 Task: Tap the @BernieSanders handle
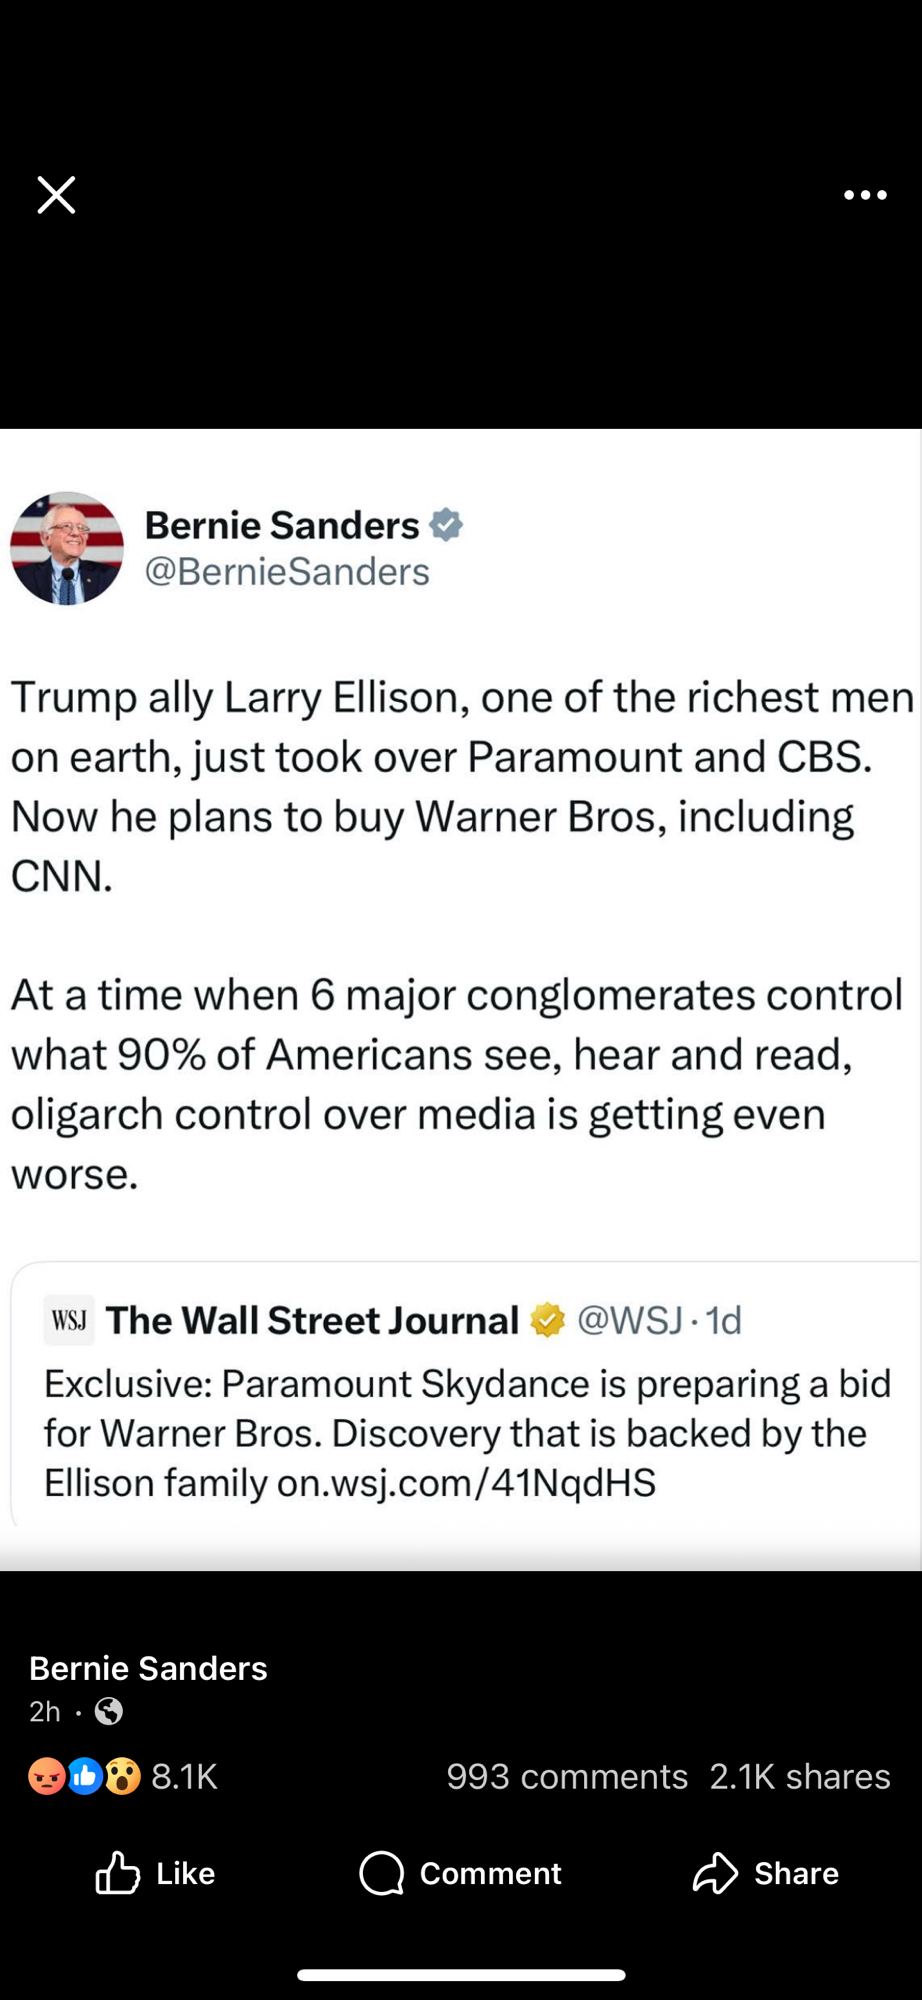pos(287,572)
